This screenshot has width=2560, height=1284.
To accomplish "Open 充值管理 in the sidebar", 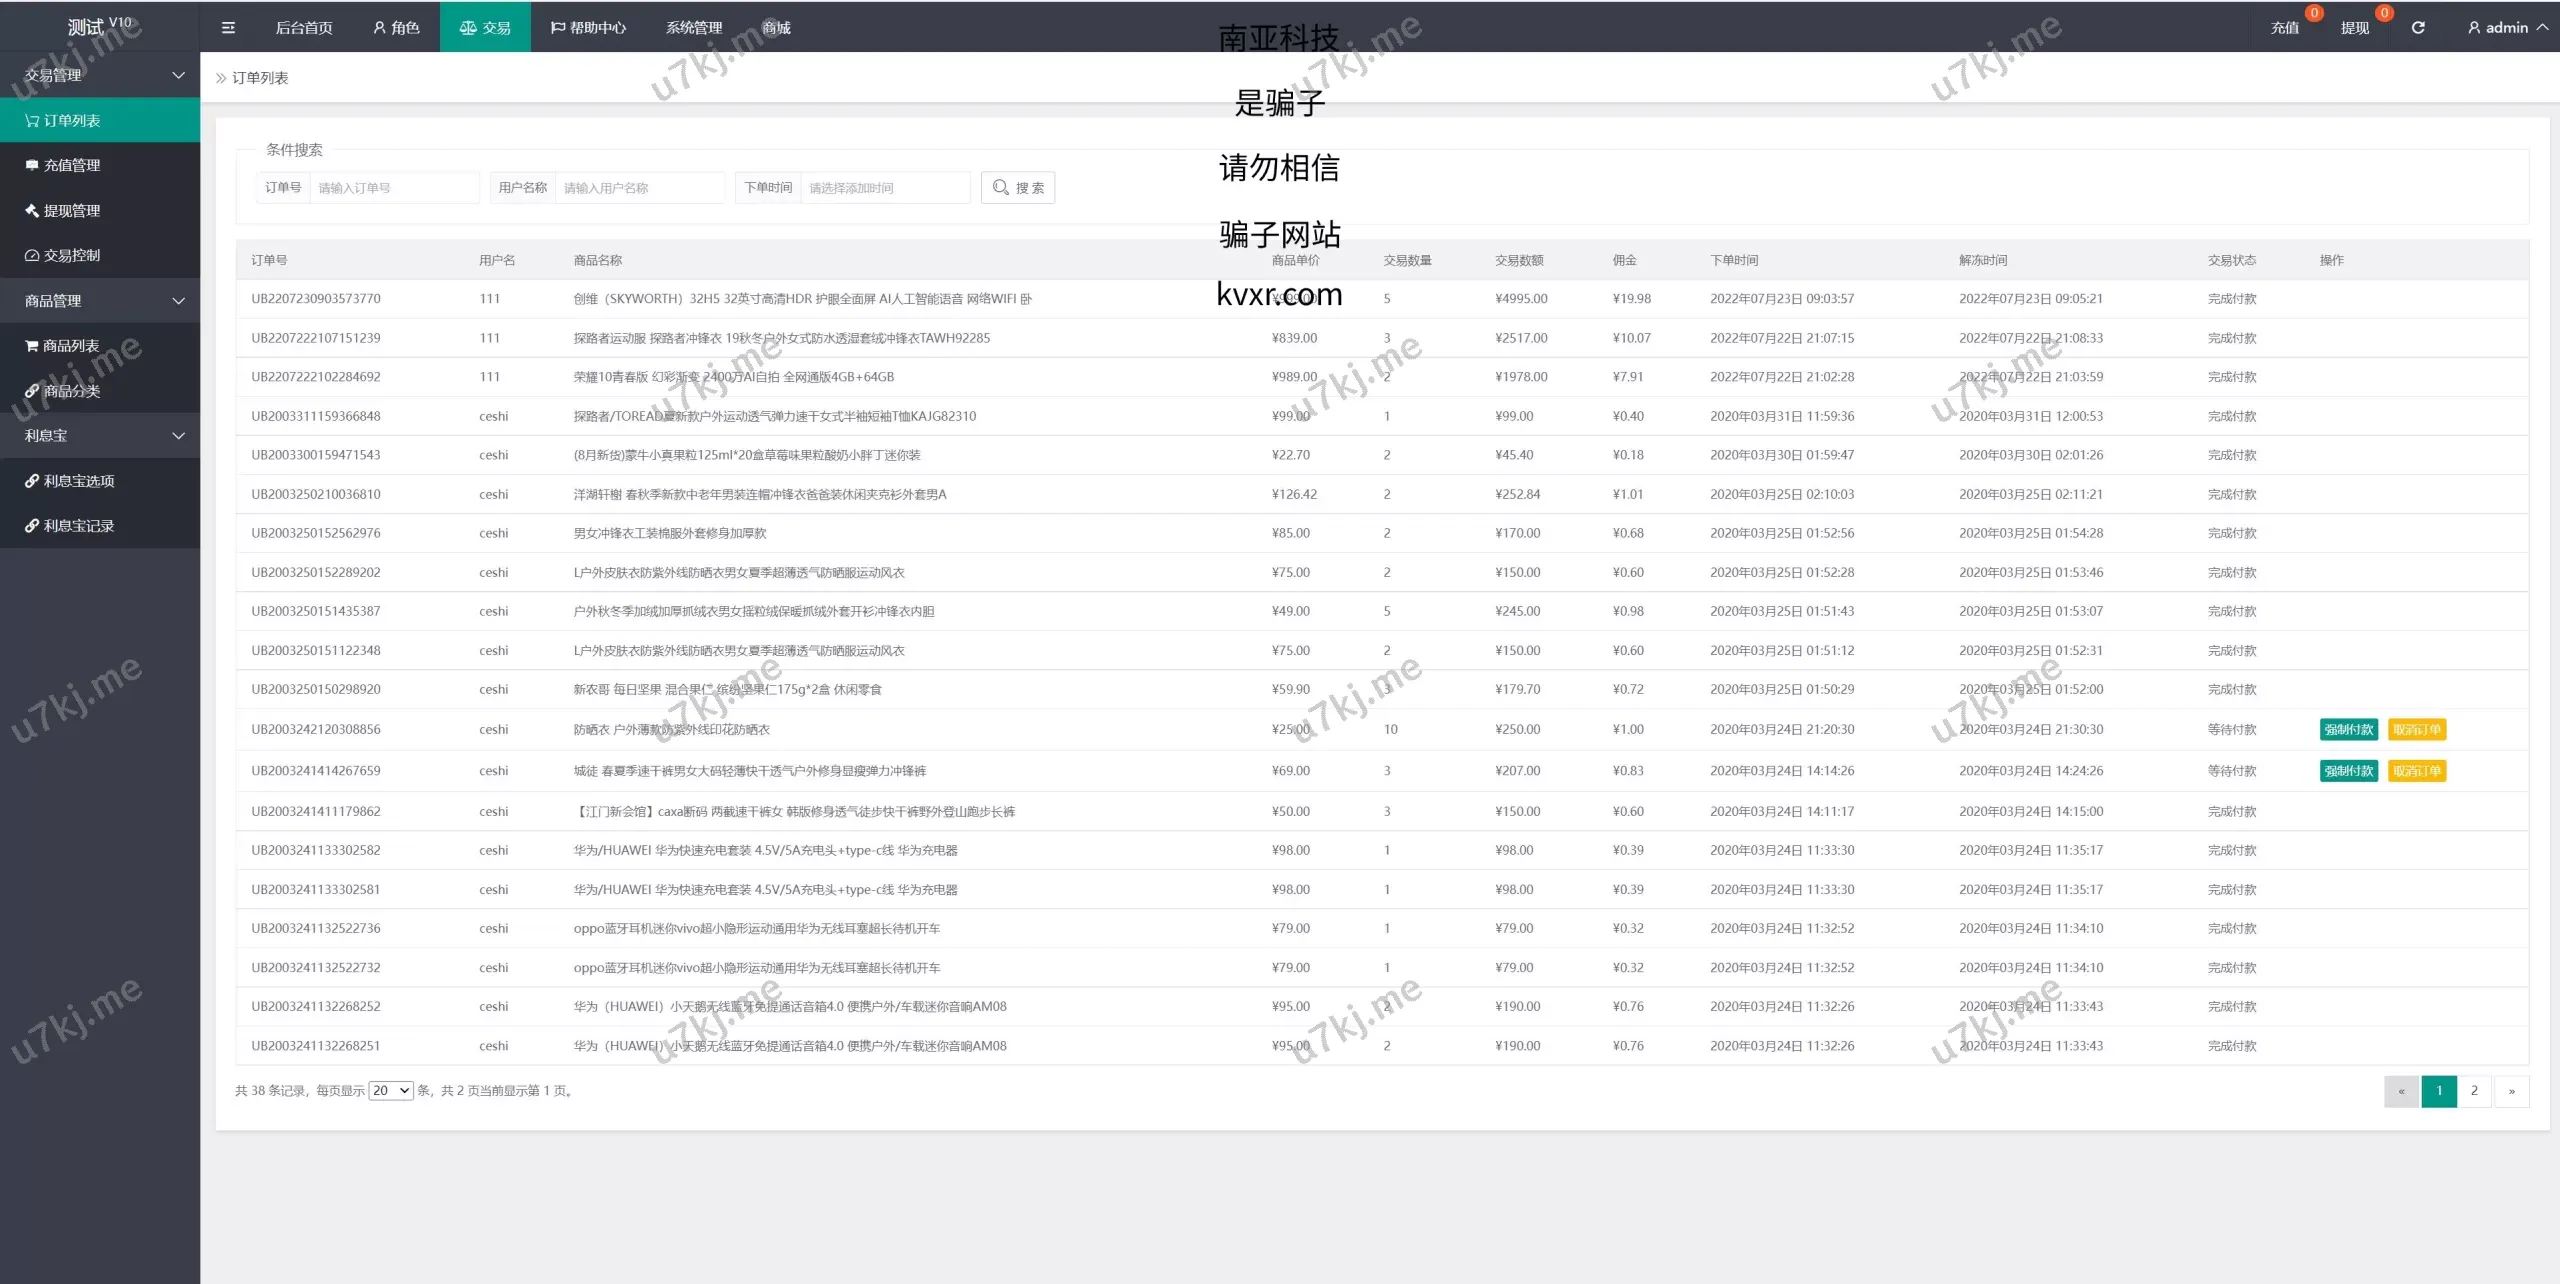I will pyautogui.click(x=72, y=166).
